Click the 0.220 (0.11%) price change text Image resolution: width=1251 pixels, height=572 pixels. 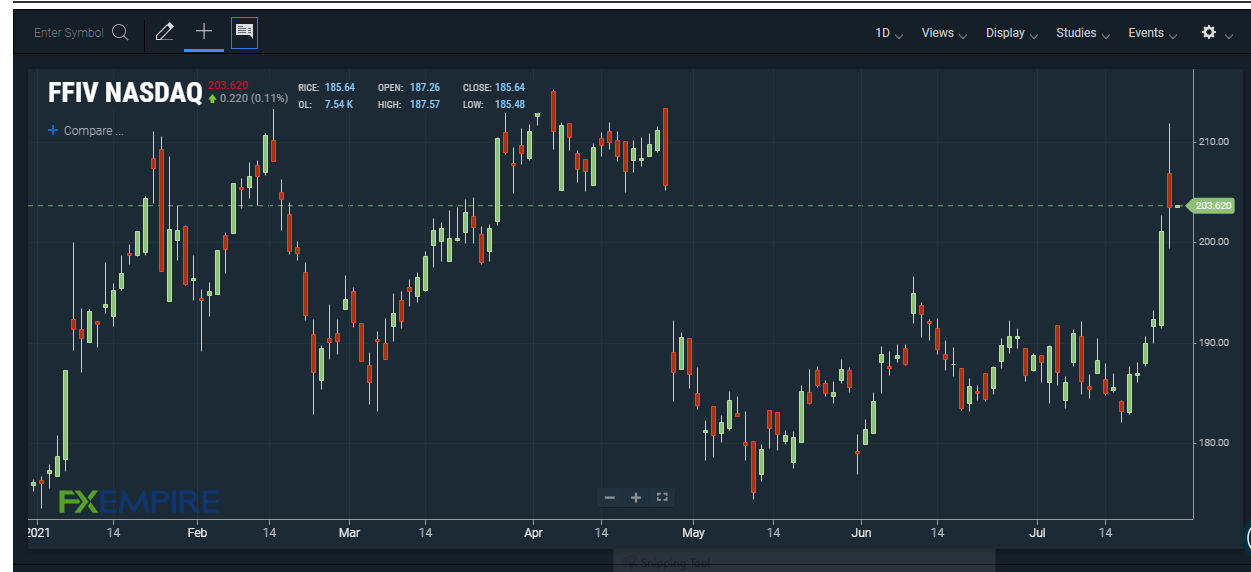254,98
